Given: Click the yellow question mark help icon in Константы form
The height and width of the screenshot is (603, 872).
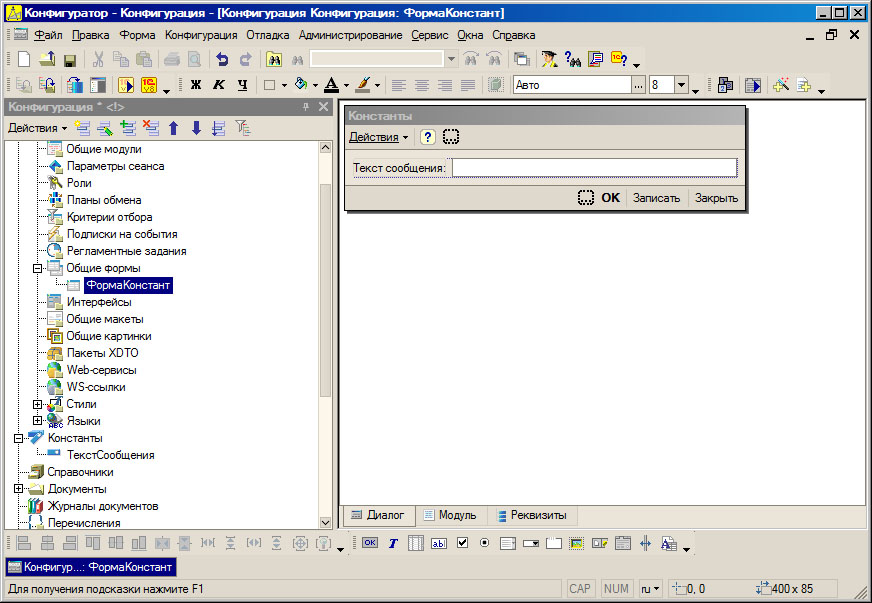Looking at the screenshot, I should click(427, 137).
